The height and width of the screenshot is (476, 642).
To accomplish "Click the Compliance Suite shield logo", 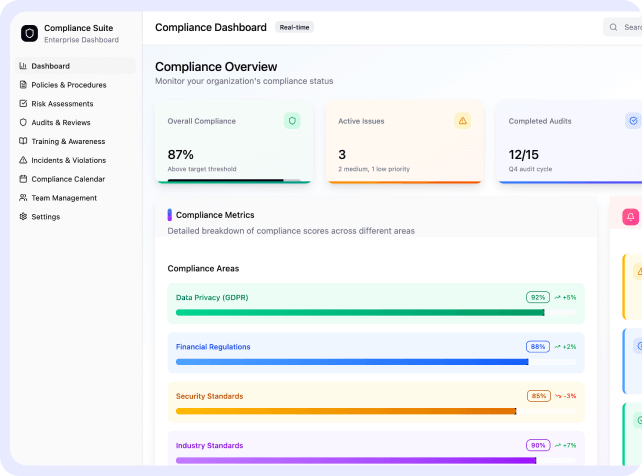I will [x=29, y=33].
